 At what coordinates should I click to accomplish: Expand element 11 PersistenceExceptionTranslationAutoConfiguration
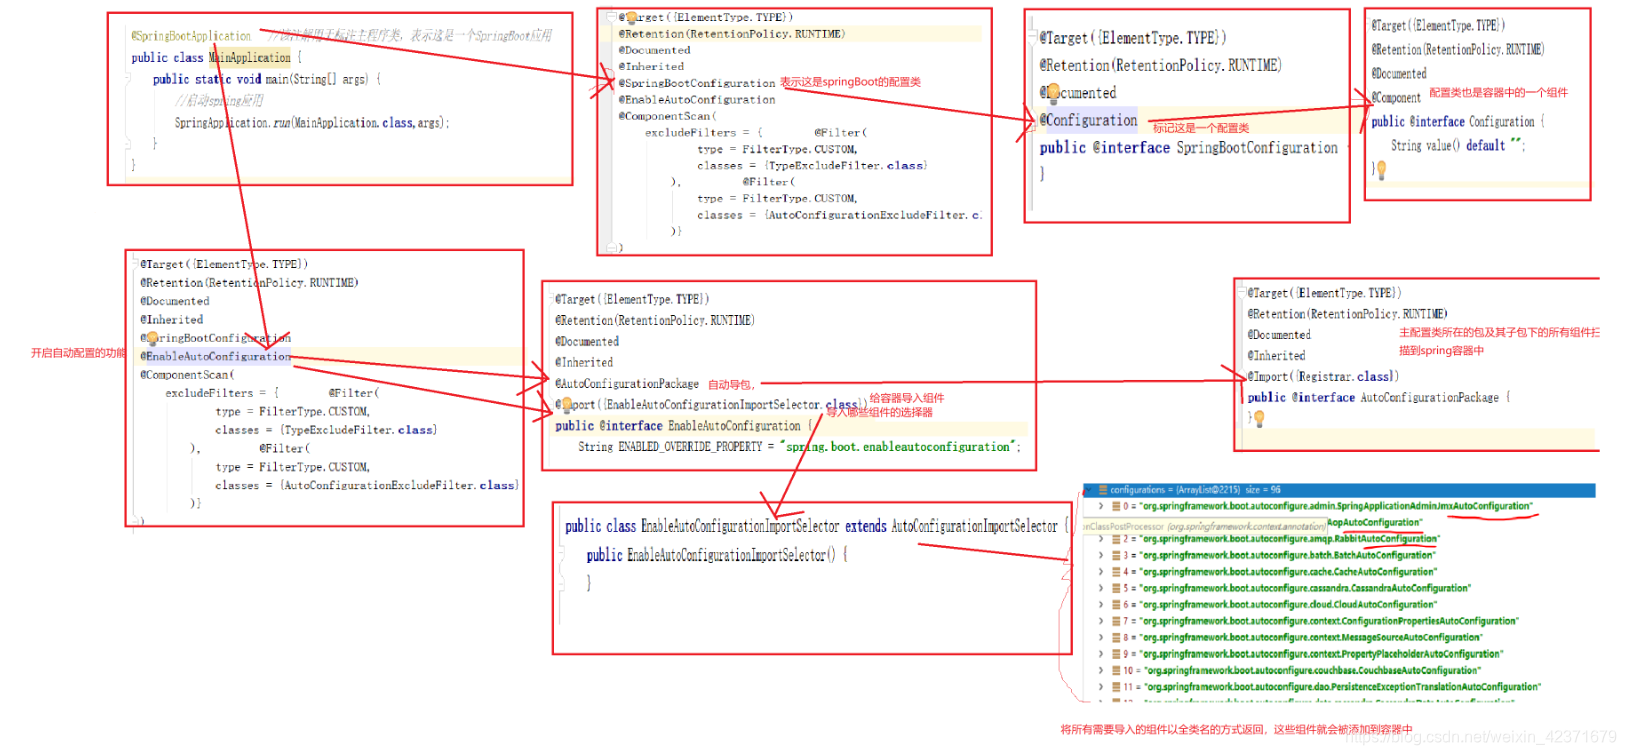[x=1101, y=688]
